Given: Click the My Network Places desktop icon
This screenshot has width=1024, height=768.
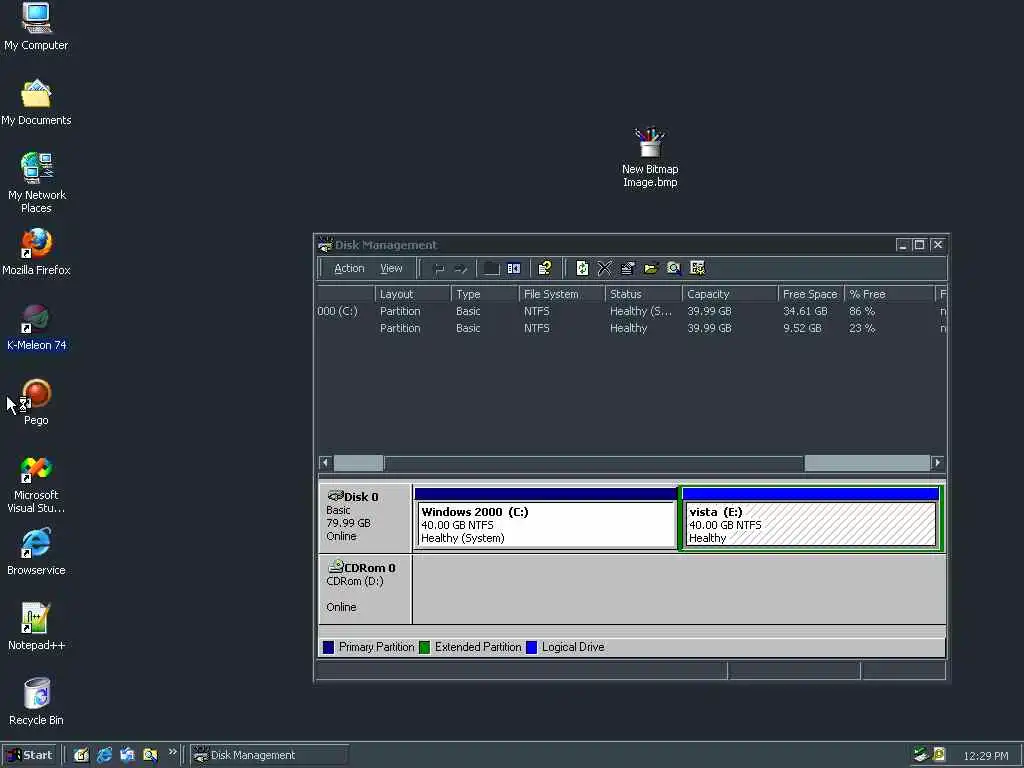Looking at the screenshot, I should pyautogui.click(x=36, y=183).
